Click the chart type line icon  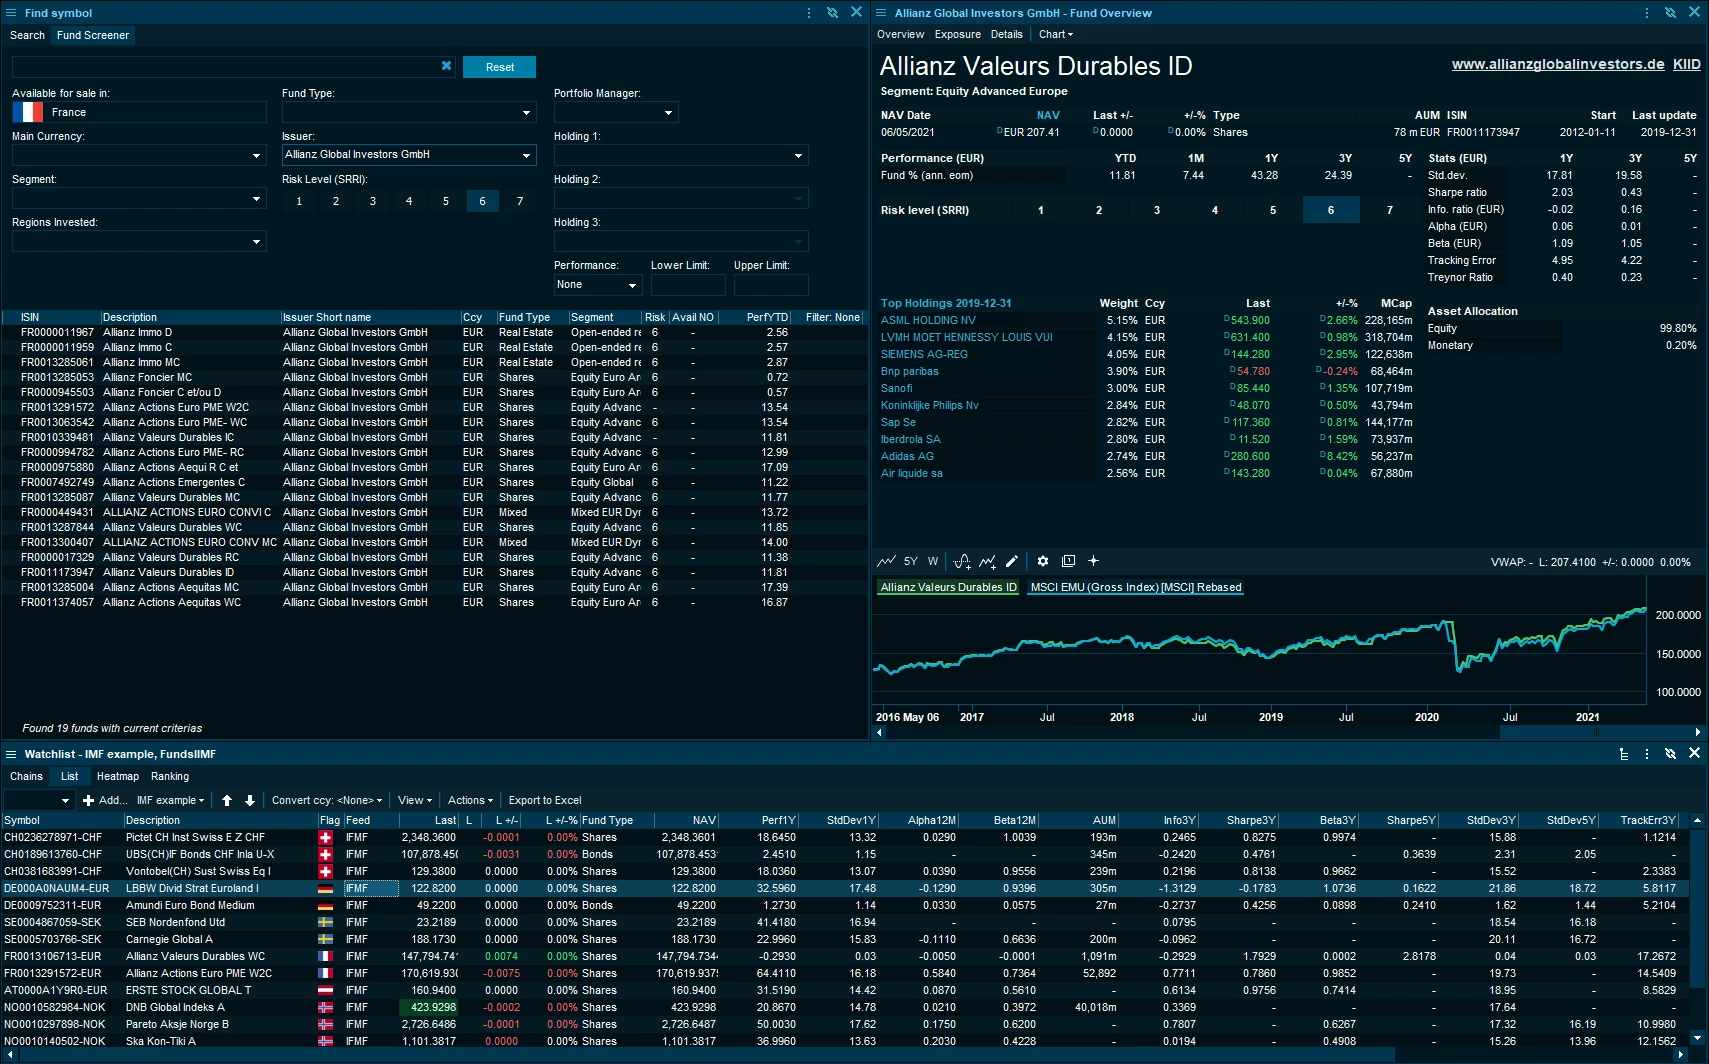(886, 561)
